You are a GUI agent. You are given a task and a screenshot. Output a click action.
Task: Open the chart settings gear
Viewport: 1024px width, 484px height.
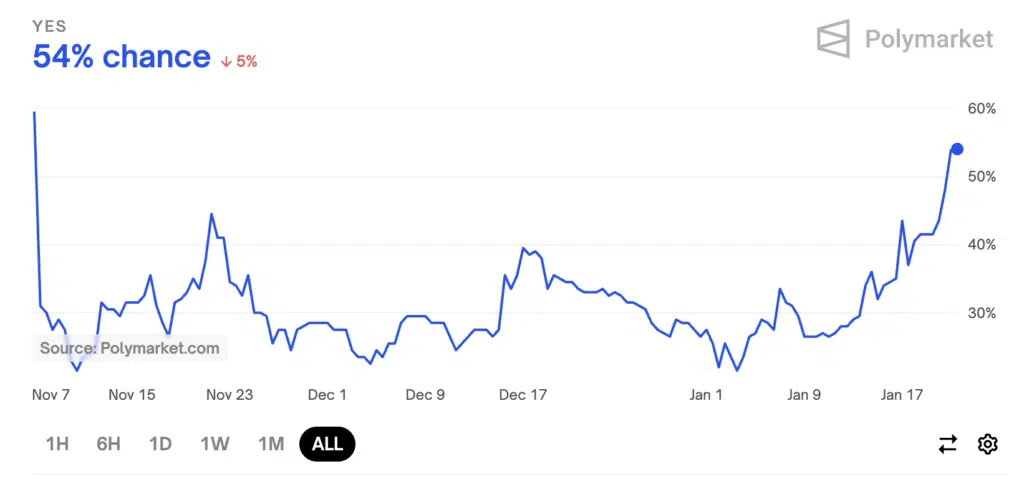point(988,444)
